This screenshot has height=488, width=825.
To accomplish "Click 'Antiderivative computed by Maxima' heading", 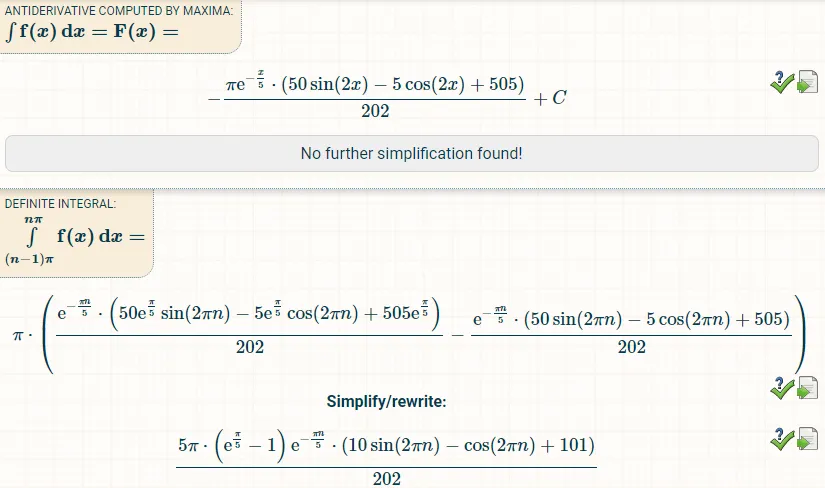I will [118, 11].
